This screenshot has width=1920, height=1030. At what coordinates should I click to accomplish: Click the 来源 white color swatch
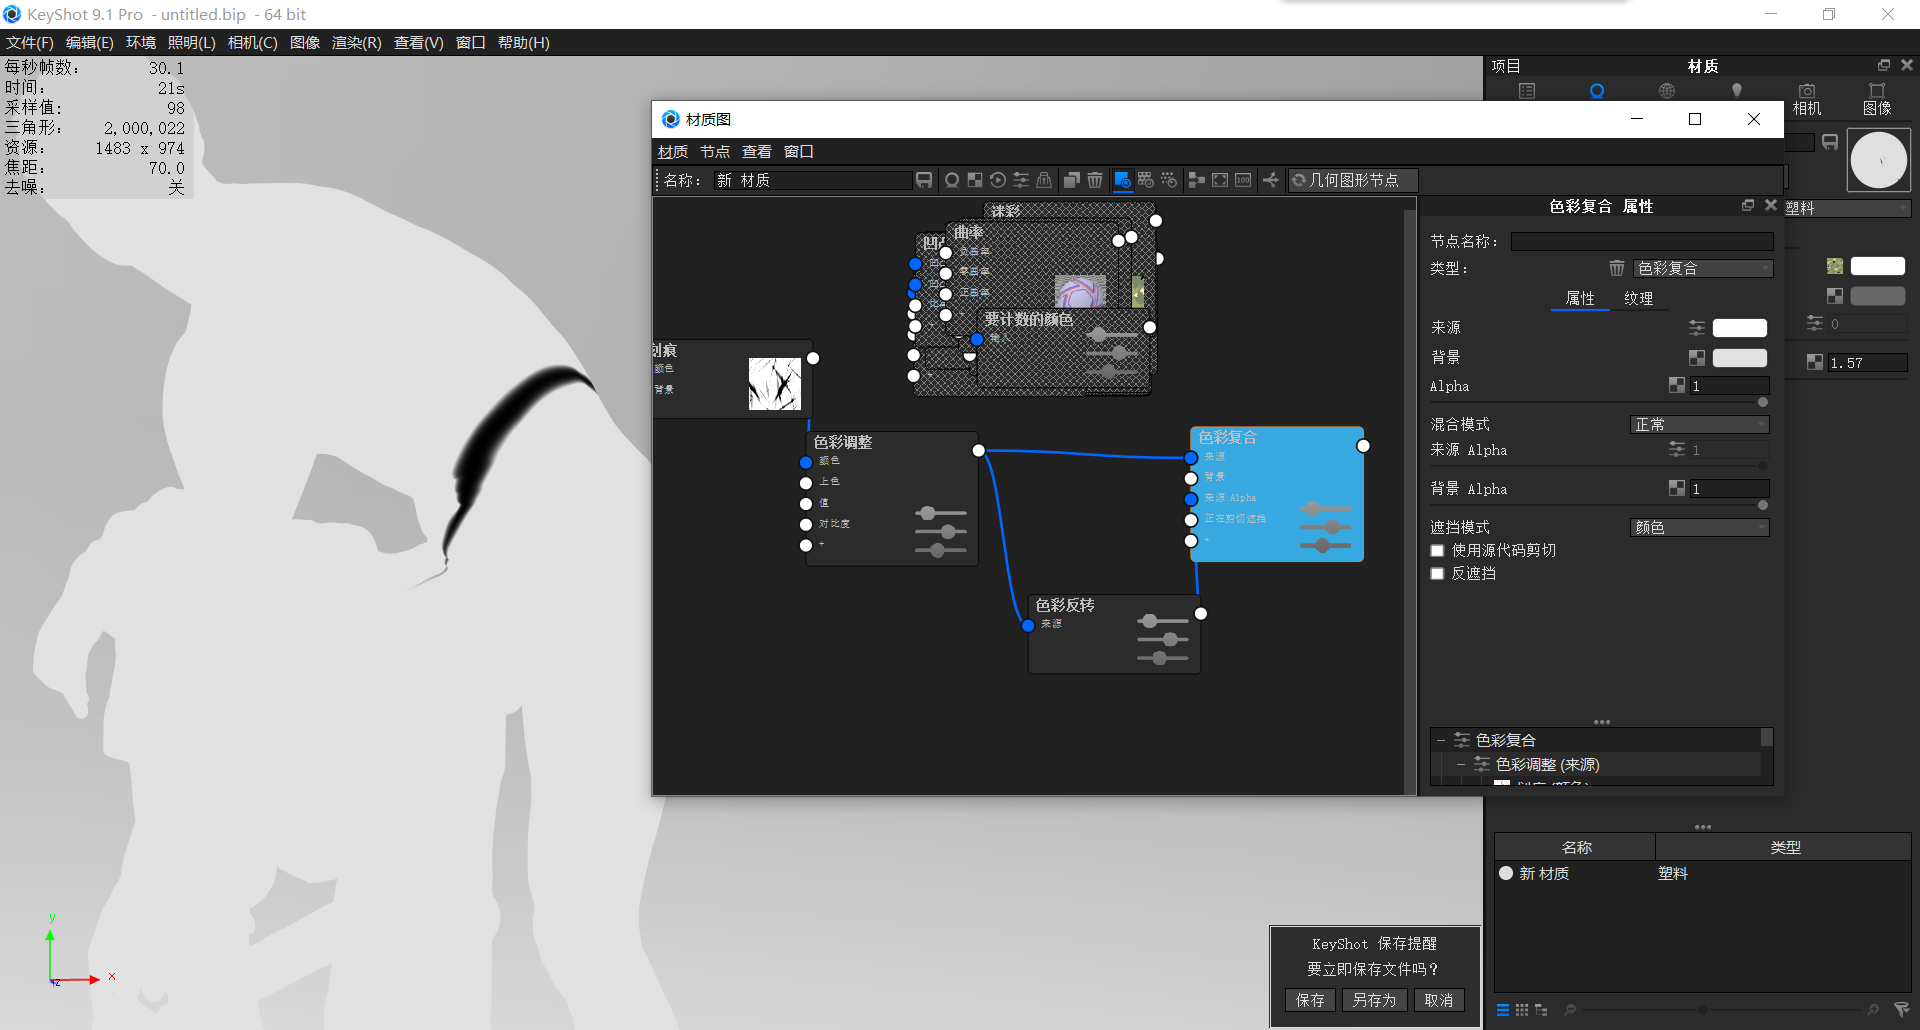[x=1739, y=327]
